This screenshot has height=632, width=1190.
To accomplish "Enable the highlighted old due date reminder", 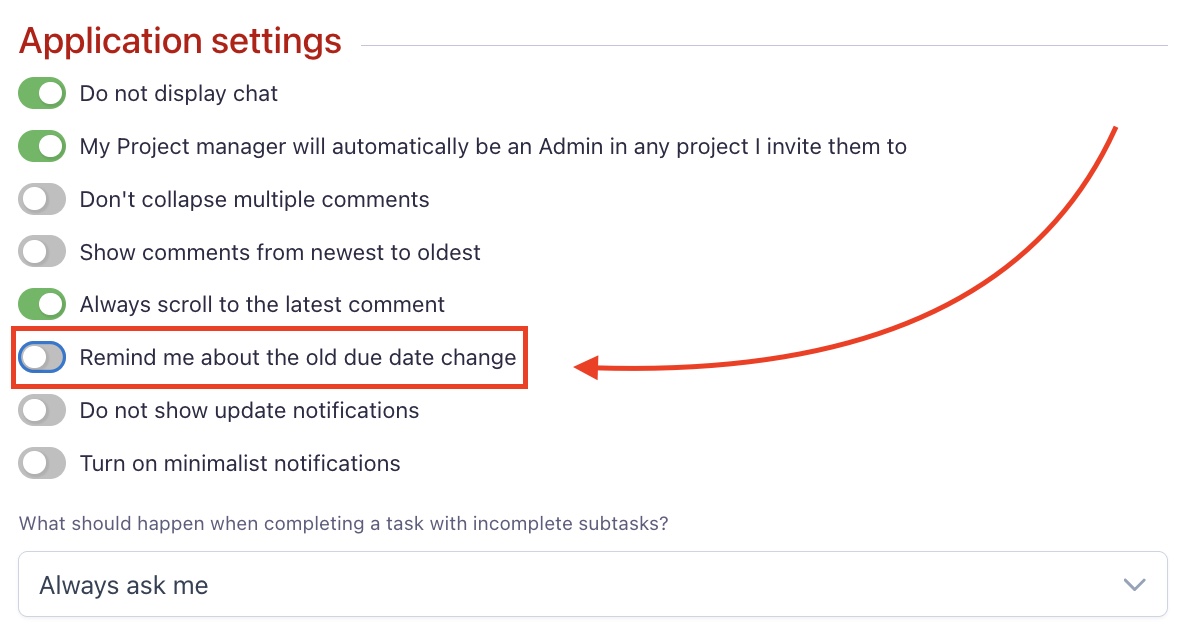I will (41, 357).
